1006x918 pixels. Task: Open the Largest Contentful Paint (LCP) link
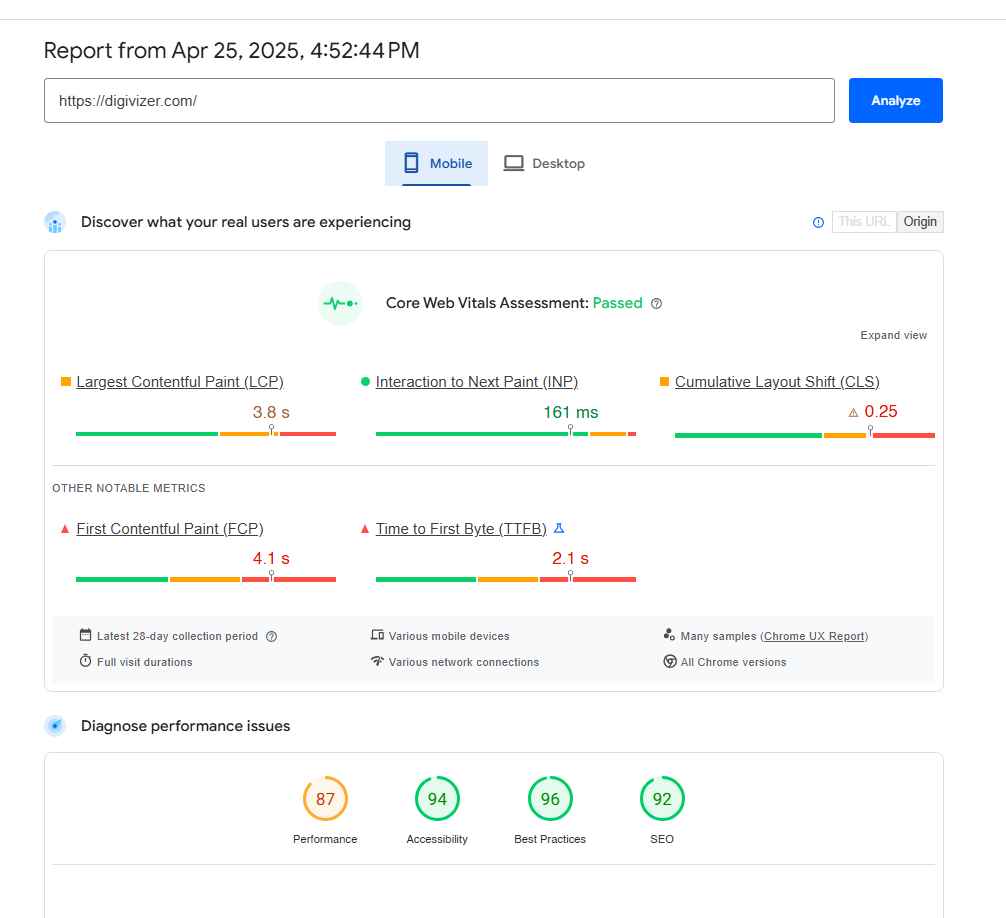coord(180,382)
